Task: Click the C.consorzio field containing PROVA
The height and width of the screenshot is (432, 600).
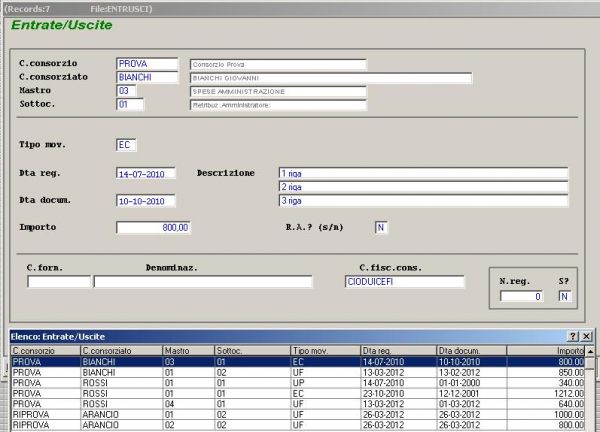Action: coord(147,64)
